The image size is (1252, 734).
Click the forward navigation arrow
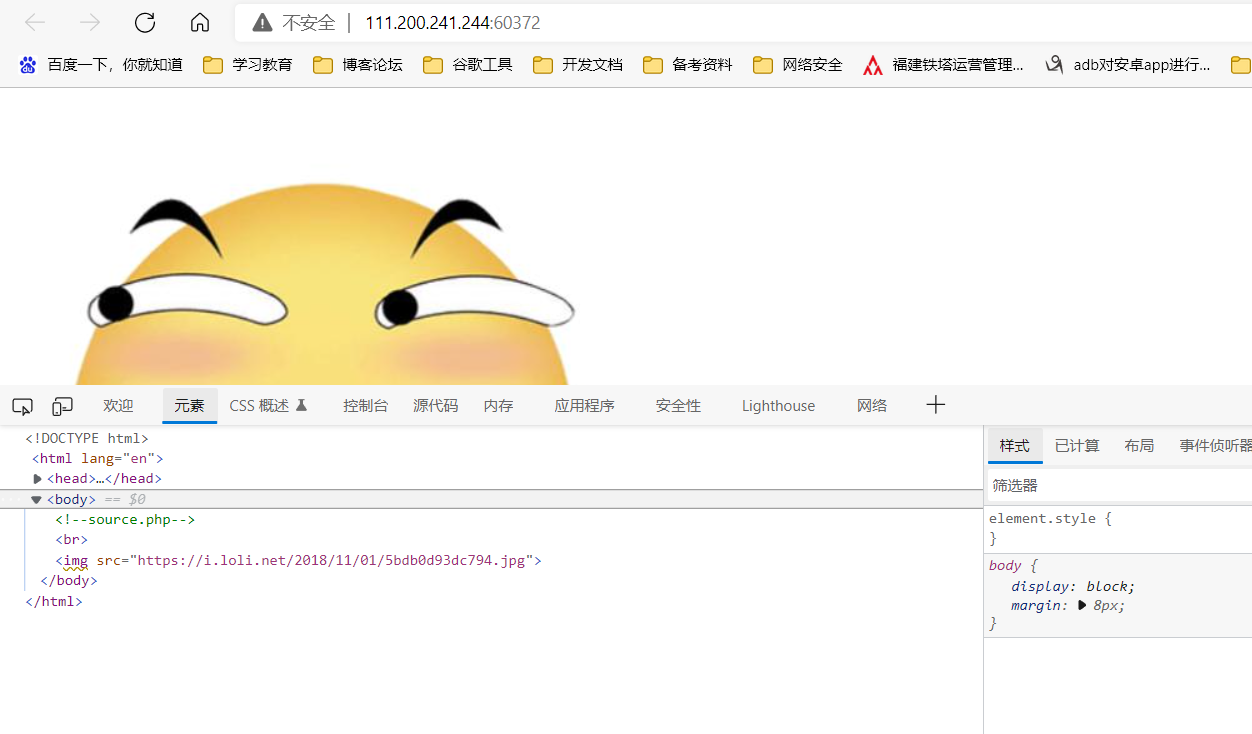click(x=88, y=22)
